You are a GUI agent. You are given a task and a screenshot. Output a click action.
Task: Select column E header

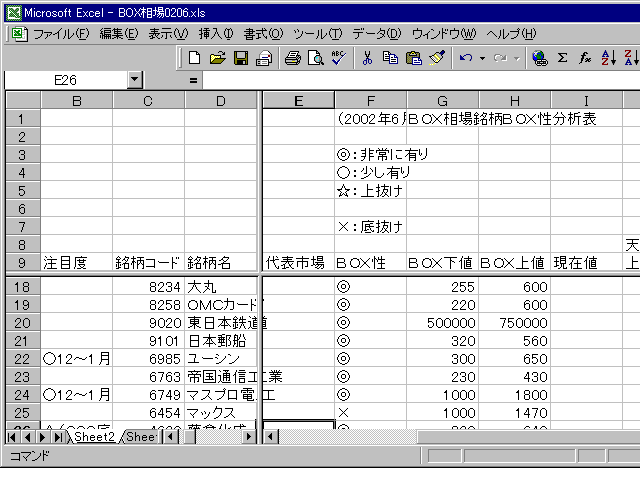[x=298, y=100]
